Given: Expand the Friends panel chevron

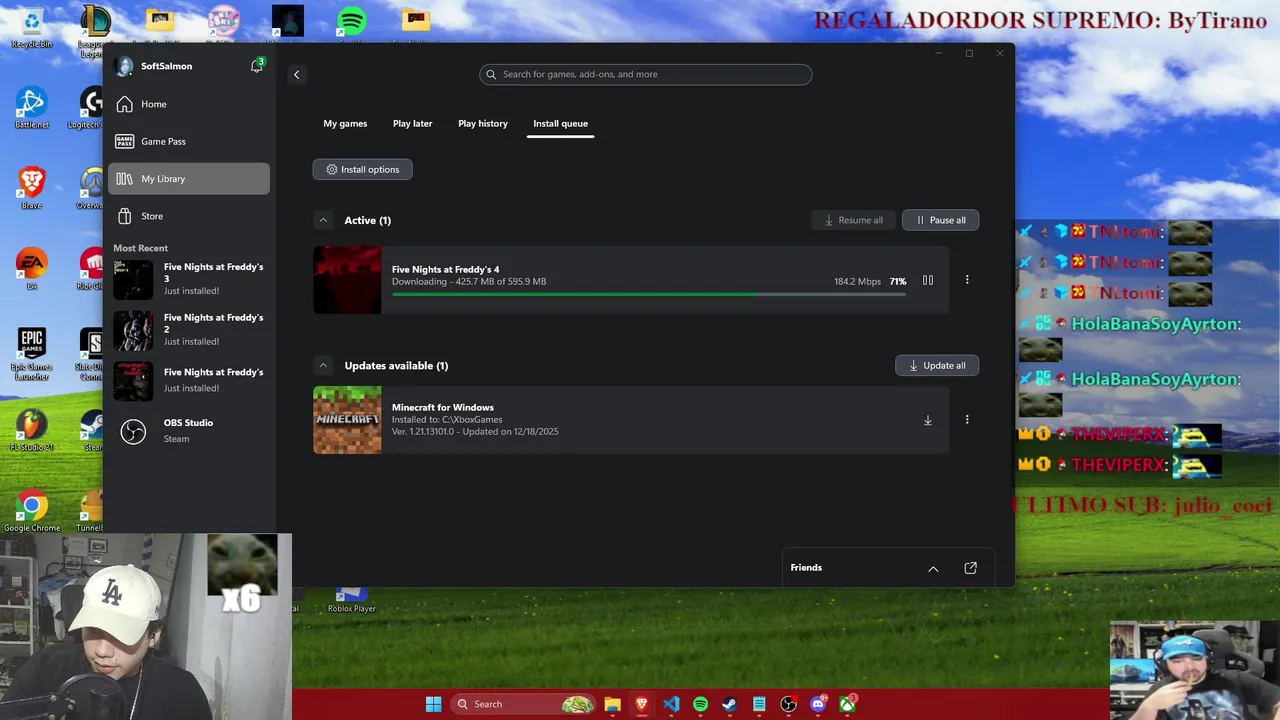Looking at the screenshot, I should point(933,568).
